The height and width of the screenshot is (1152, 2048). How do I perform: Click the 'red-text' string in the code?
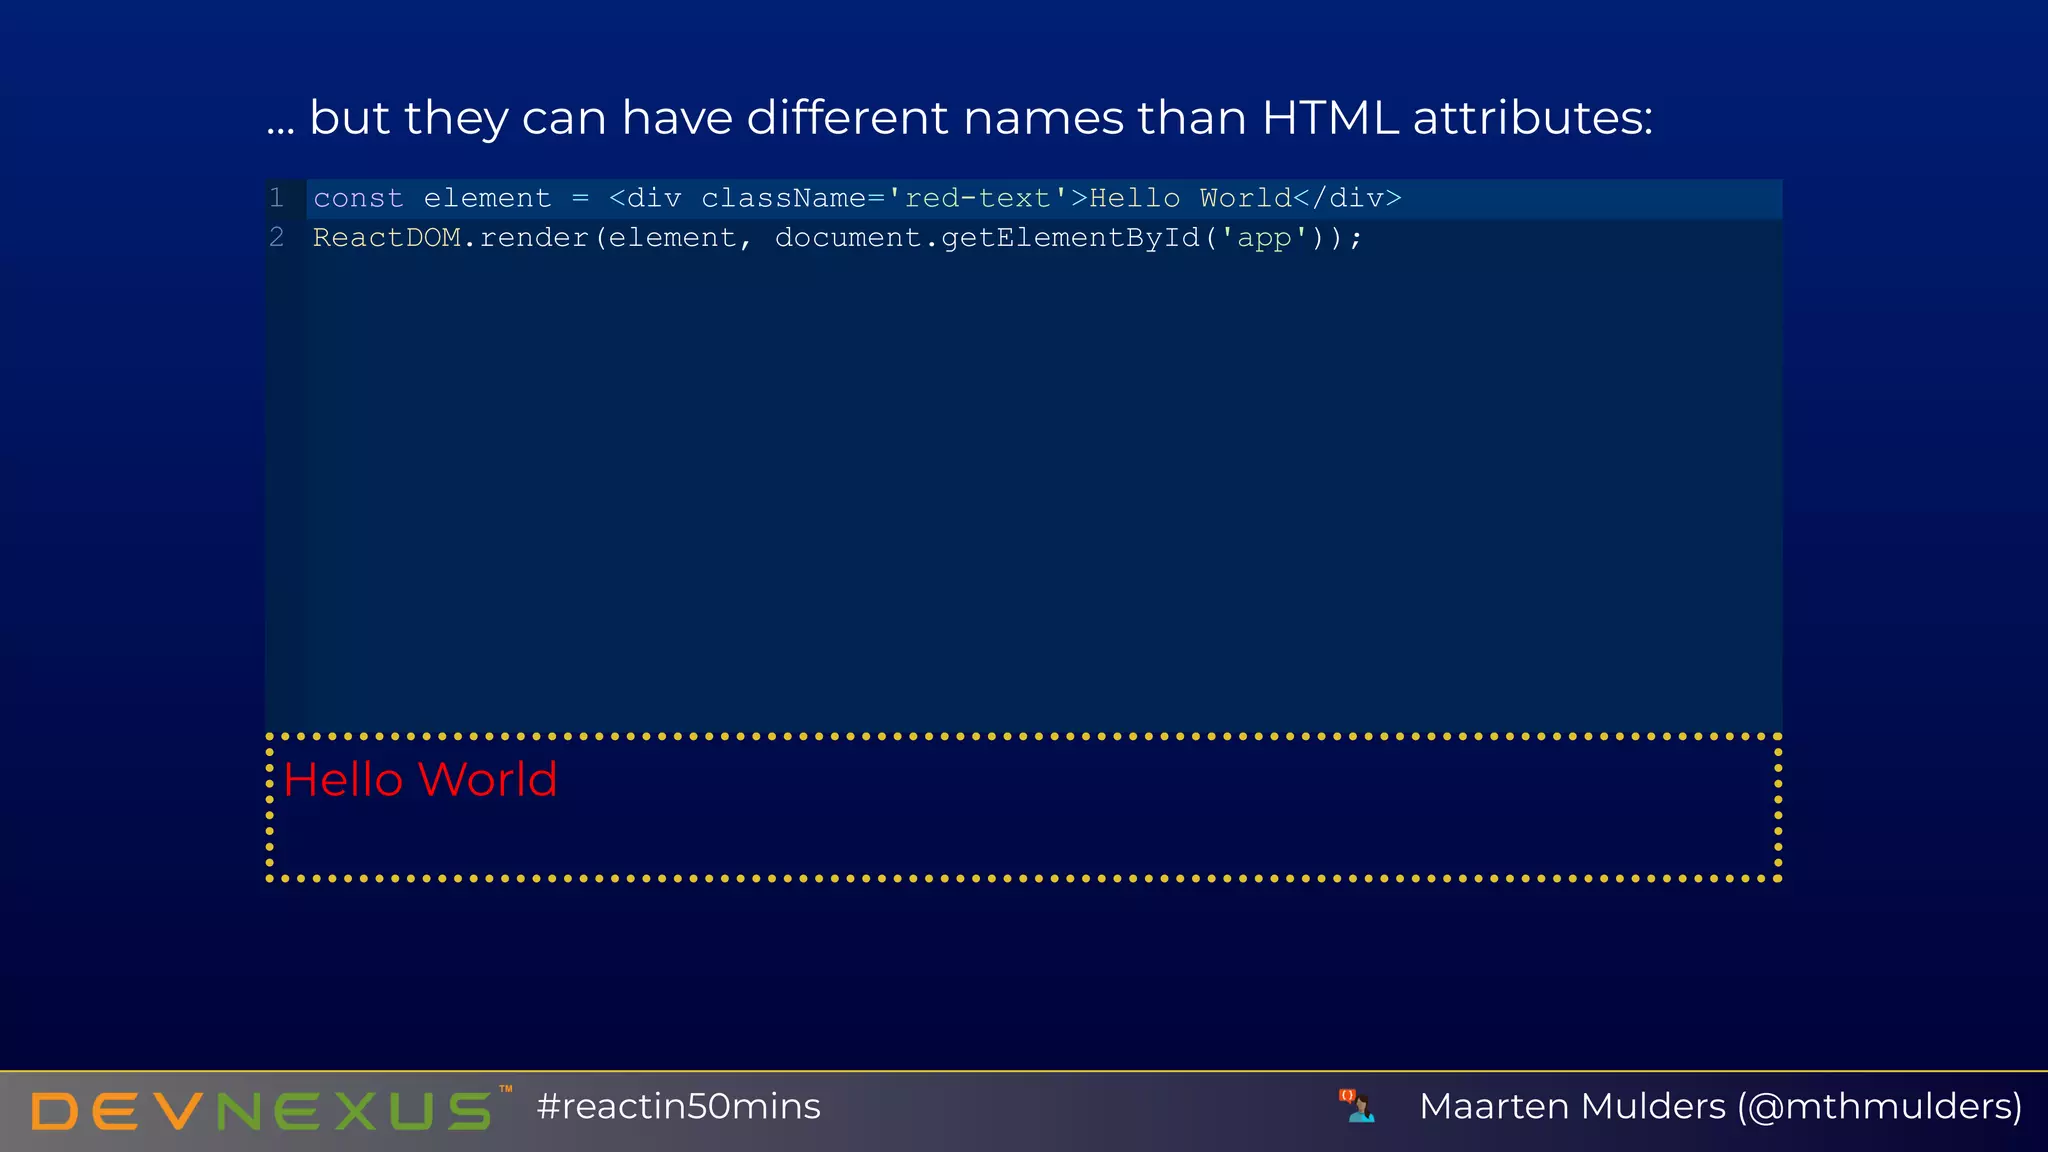tap(978, 198)
